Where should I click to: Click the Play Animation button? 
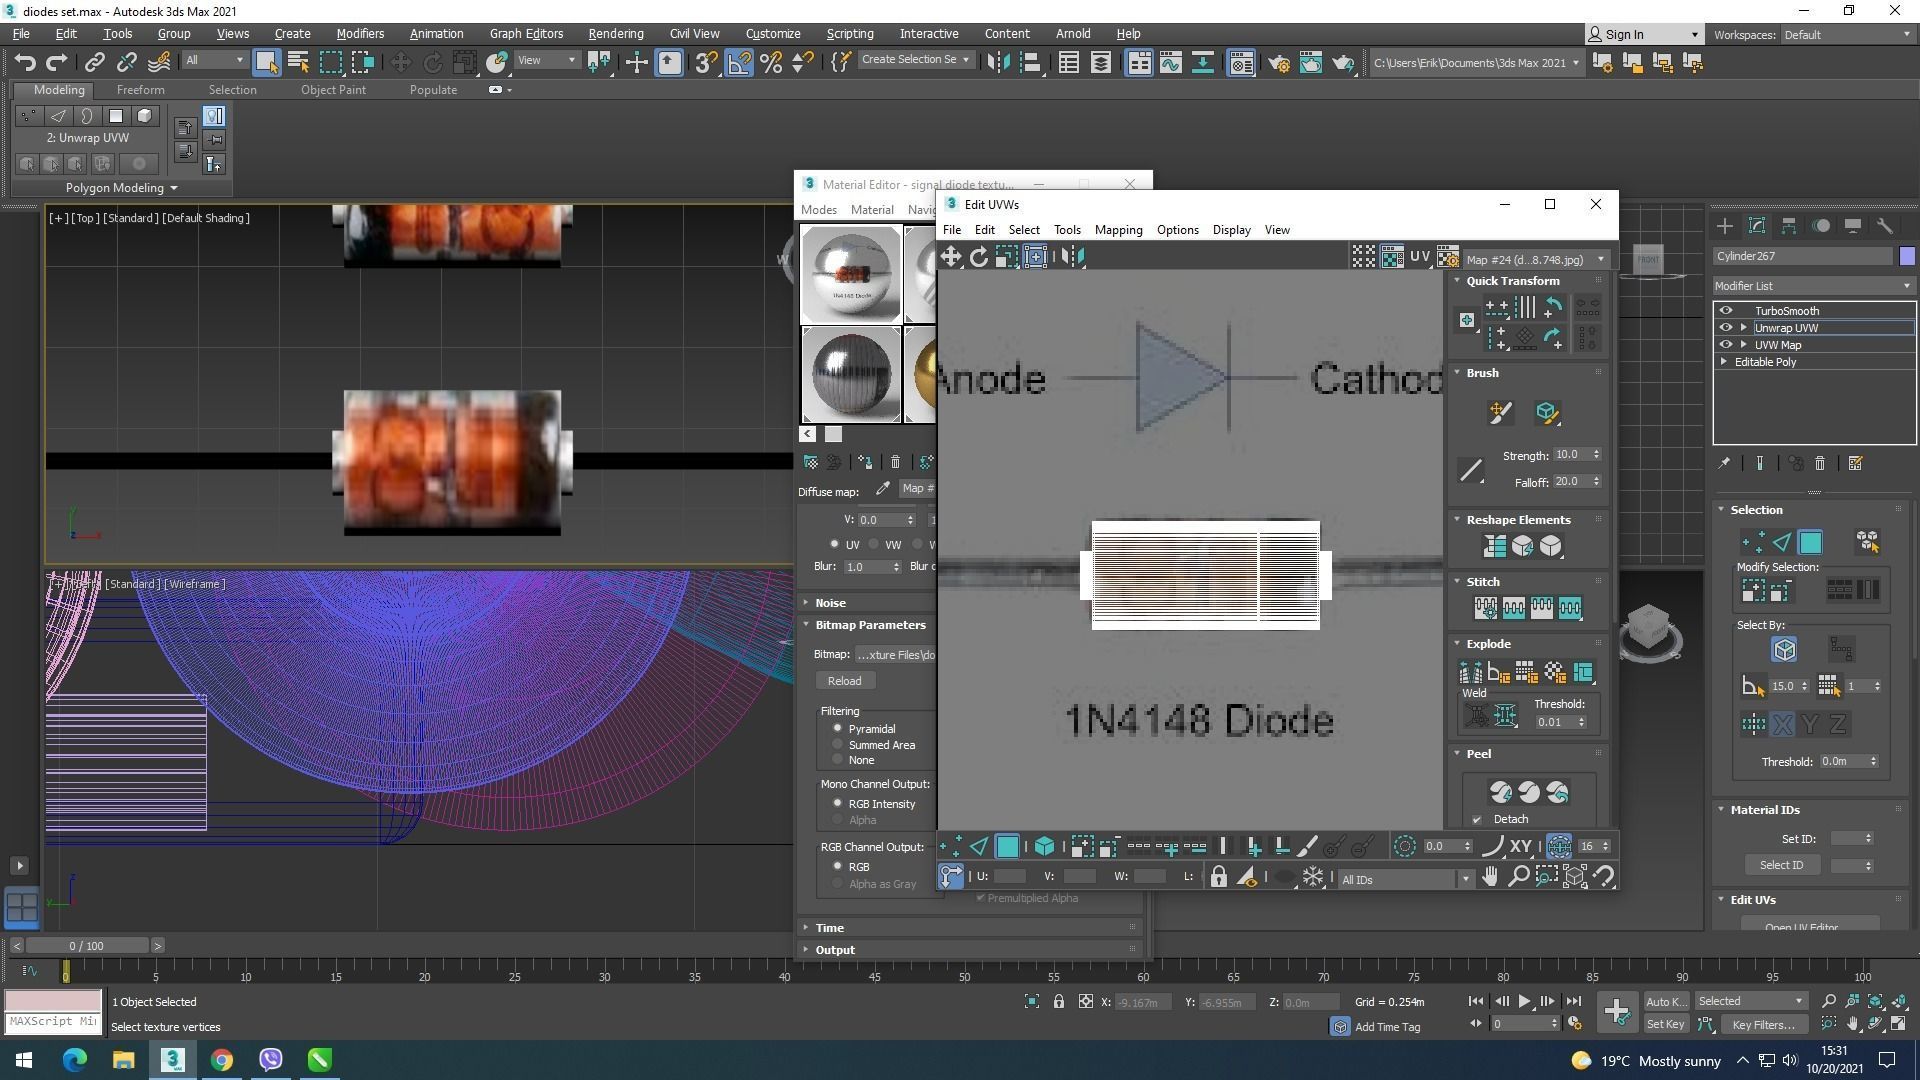(1524, 1001)
